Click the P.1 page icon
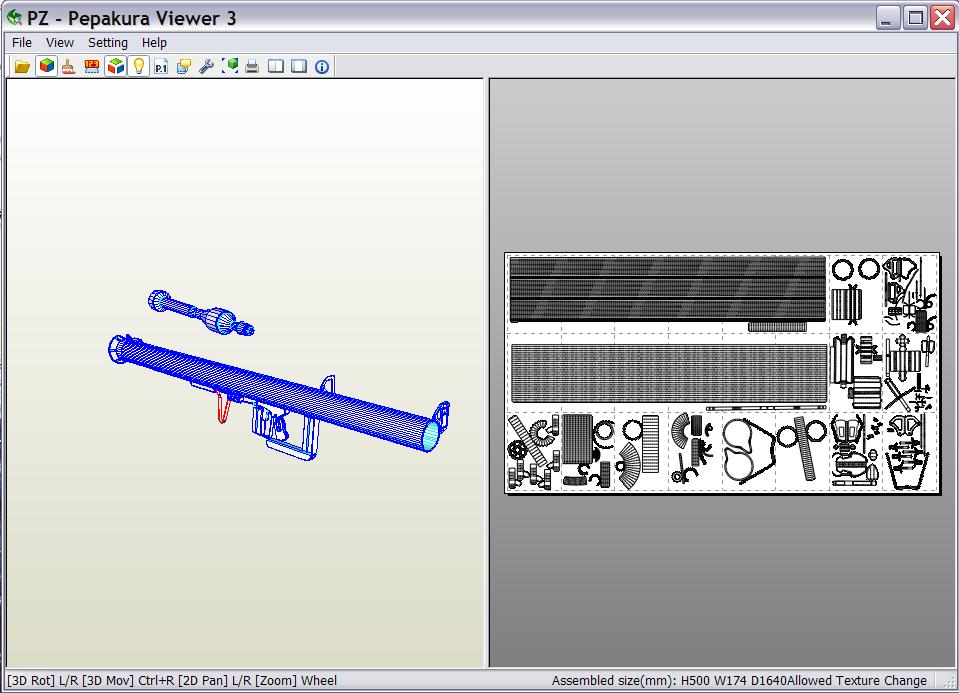 [x=161, y=67]
